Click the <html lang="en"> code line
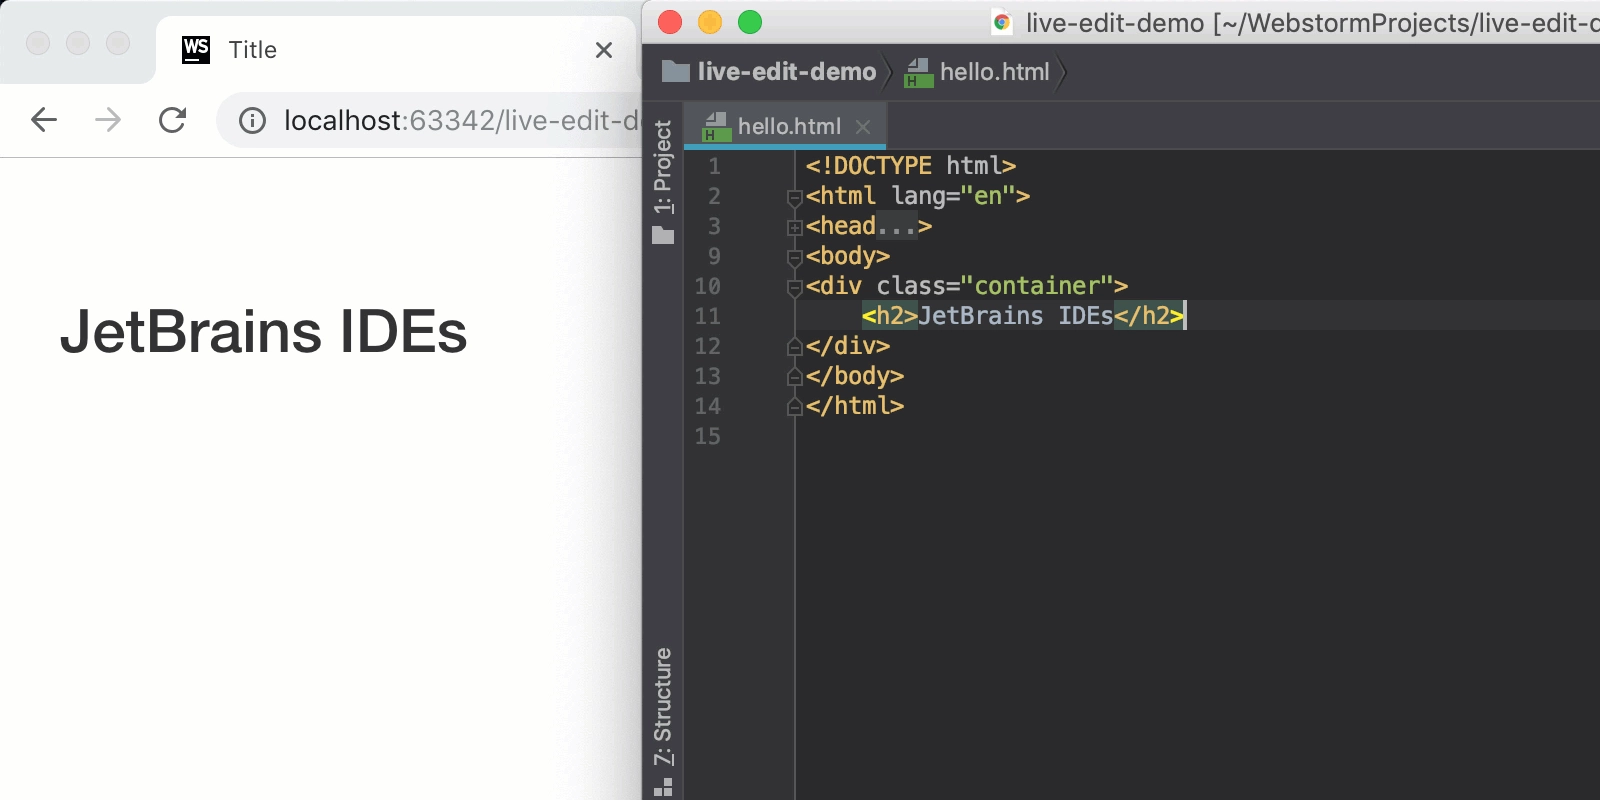This screenshot has height=800, width=1600. (918, 196)
